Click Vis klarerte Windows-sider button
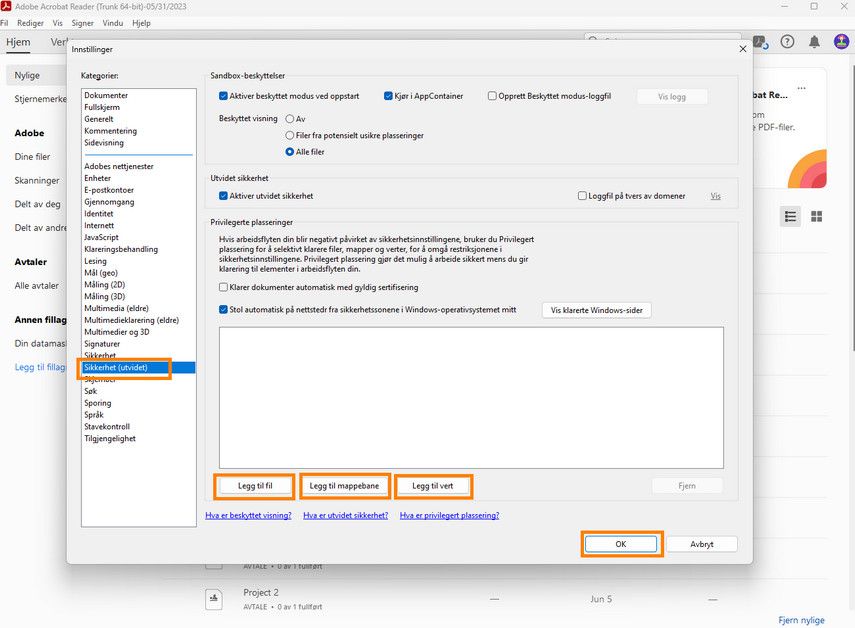Screen dimensions: 855x628 click(597, 310)
